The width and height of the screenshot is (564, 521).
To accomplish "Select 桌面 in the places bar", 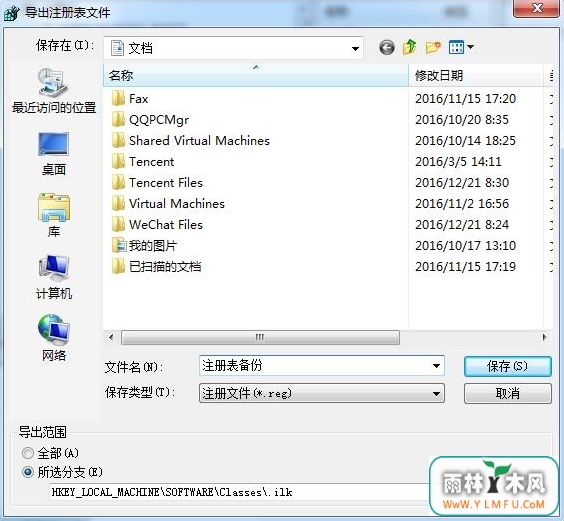I will pyautogui.click(x=54, y=154).
